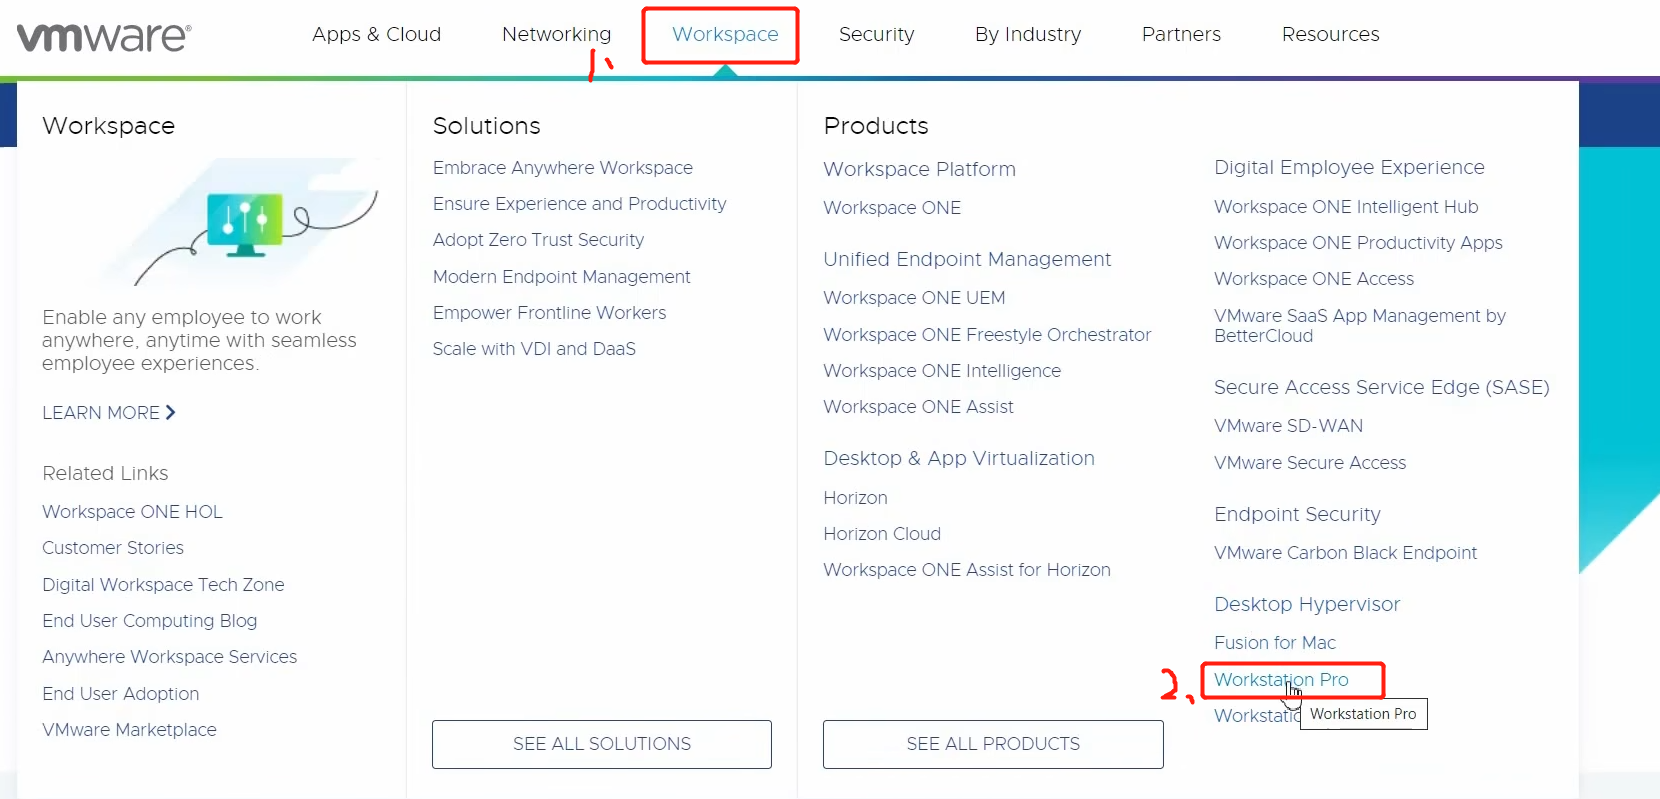Open VMware SaaS App Management by BetterCloud

pyautogui.click(x=1360, y=326)
